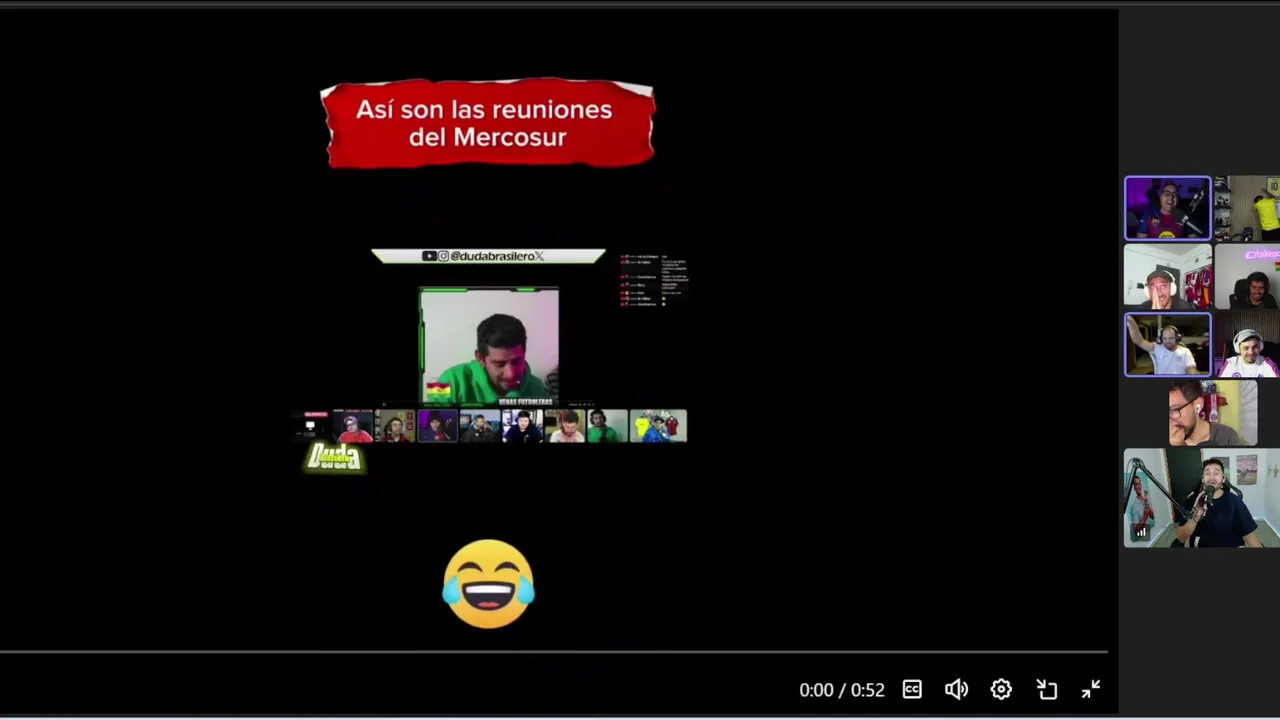Click the 'Así son las reuniones del Mercosur' banner
Screen dimensions: 1280x720
(488, 124)
